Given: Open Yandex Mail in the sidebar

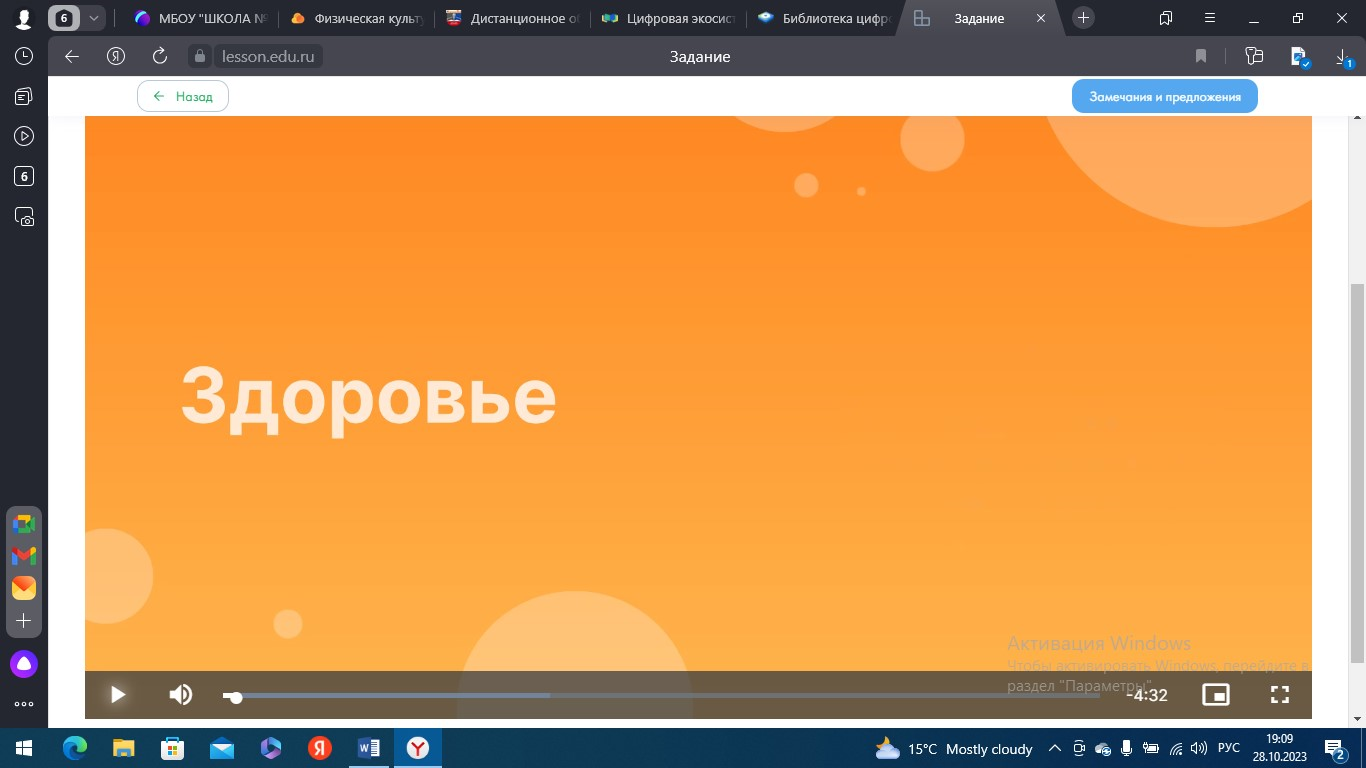Looking at the screenshot, I should pos(24,588).
